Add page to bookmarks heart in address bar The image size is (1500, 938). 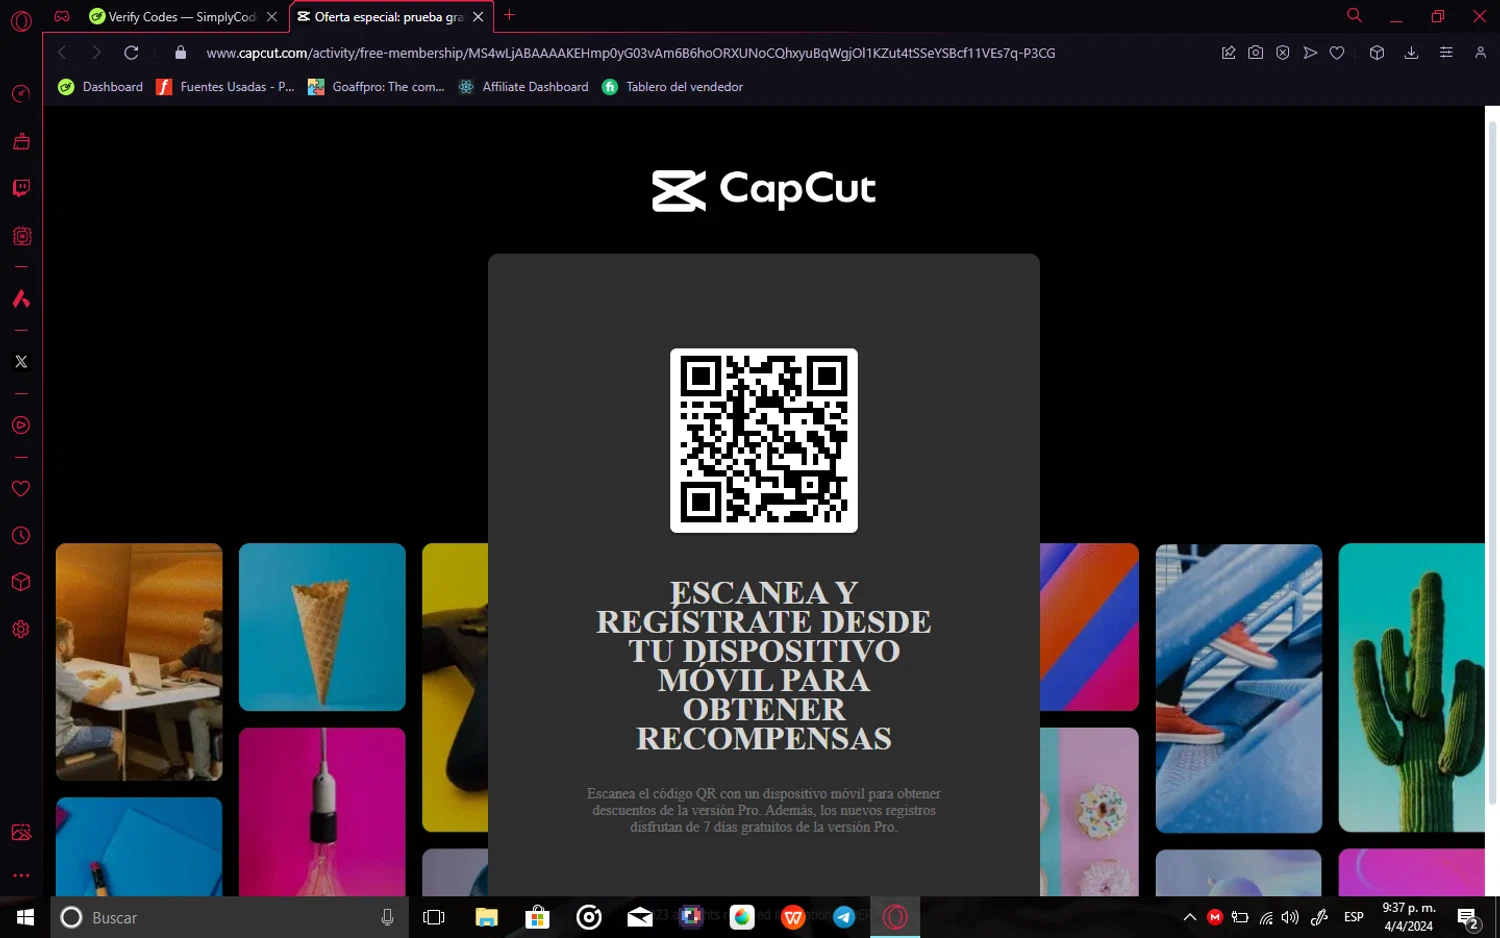click(1337, 53)
